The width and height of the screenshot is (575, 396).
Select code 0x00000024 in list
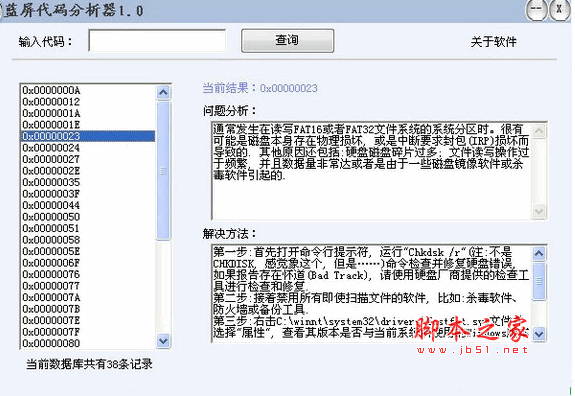click(88, 148)
